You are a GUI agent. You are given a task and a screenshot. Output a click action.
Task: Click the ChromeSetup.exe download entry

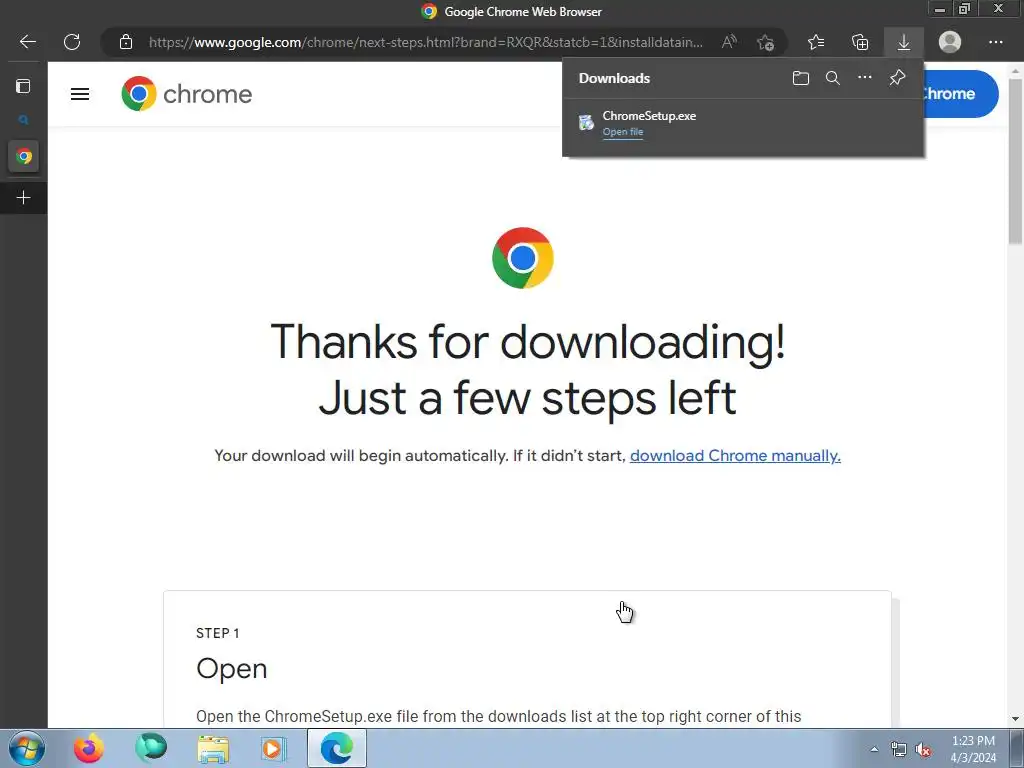[743, 123]
